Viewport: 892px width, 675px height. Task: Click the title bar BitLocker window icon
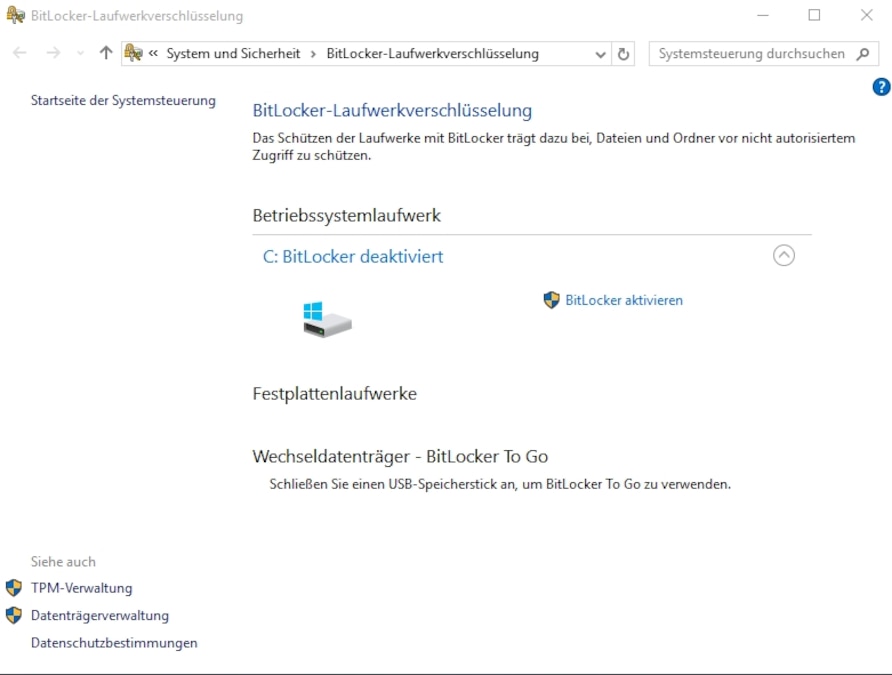pos(15,15)
